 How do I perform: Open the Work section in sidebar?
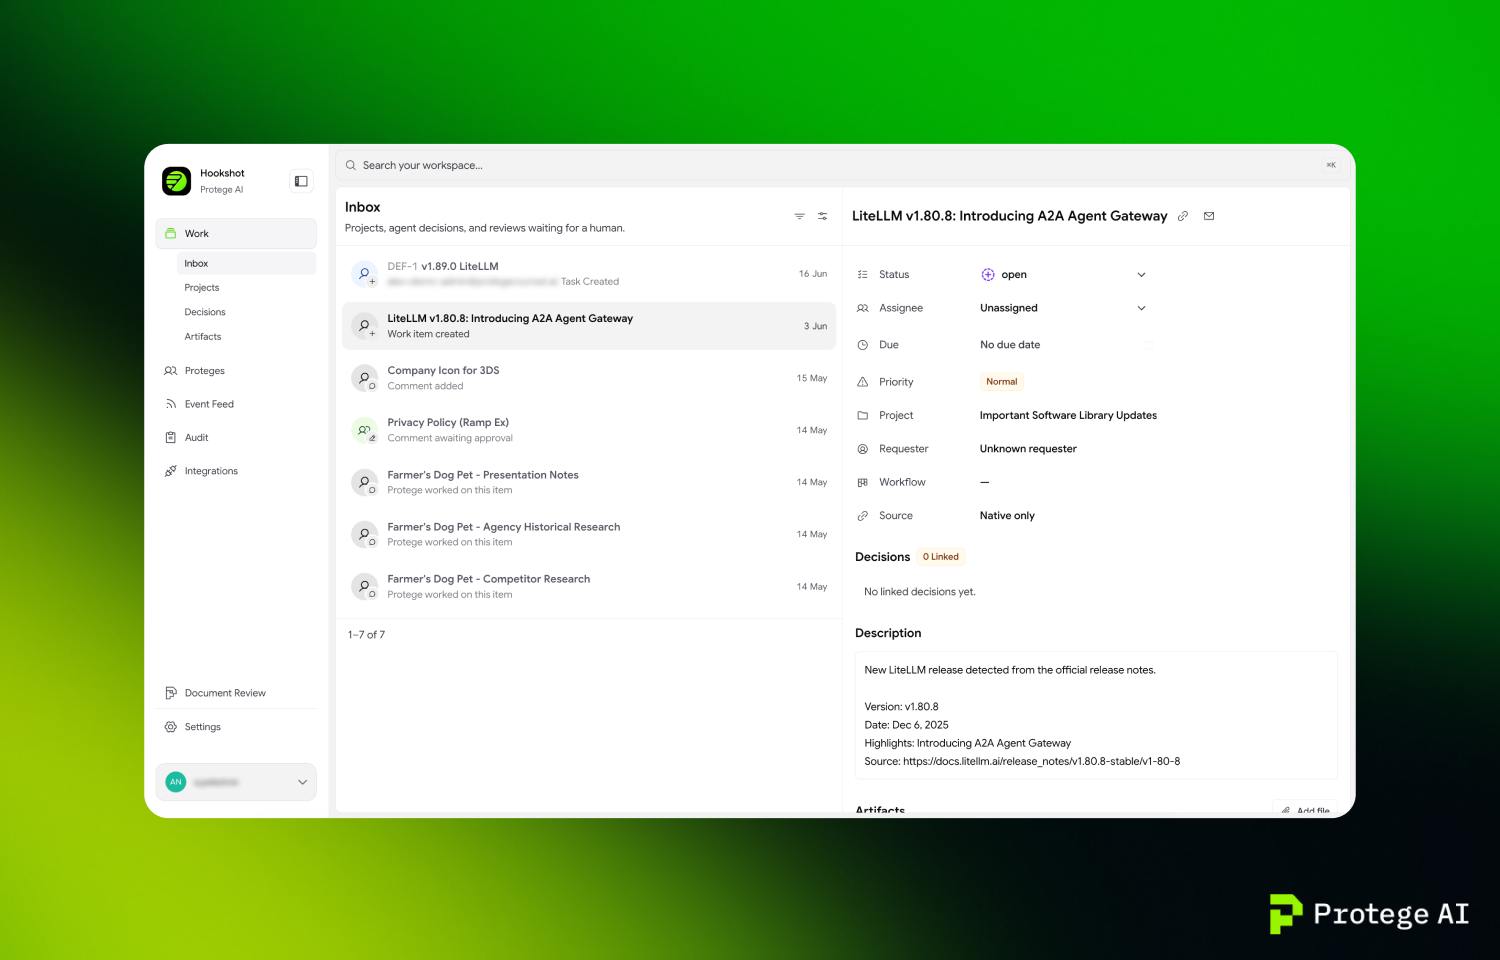coord(236,234)
